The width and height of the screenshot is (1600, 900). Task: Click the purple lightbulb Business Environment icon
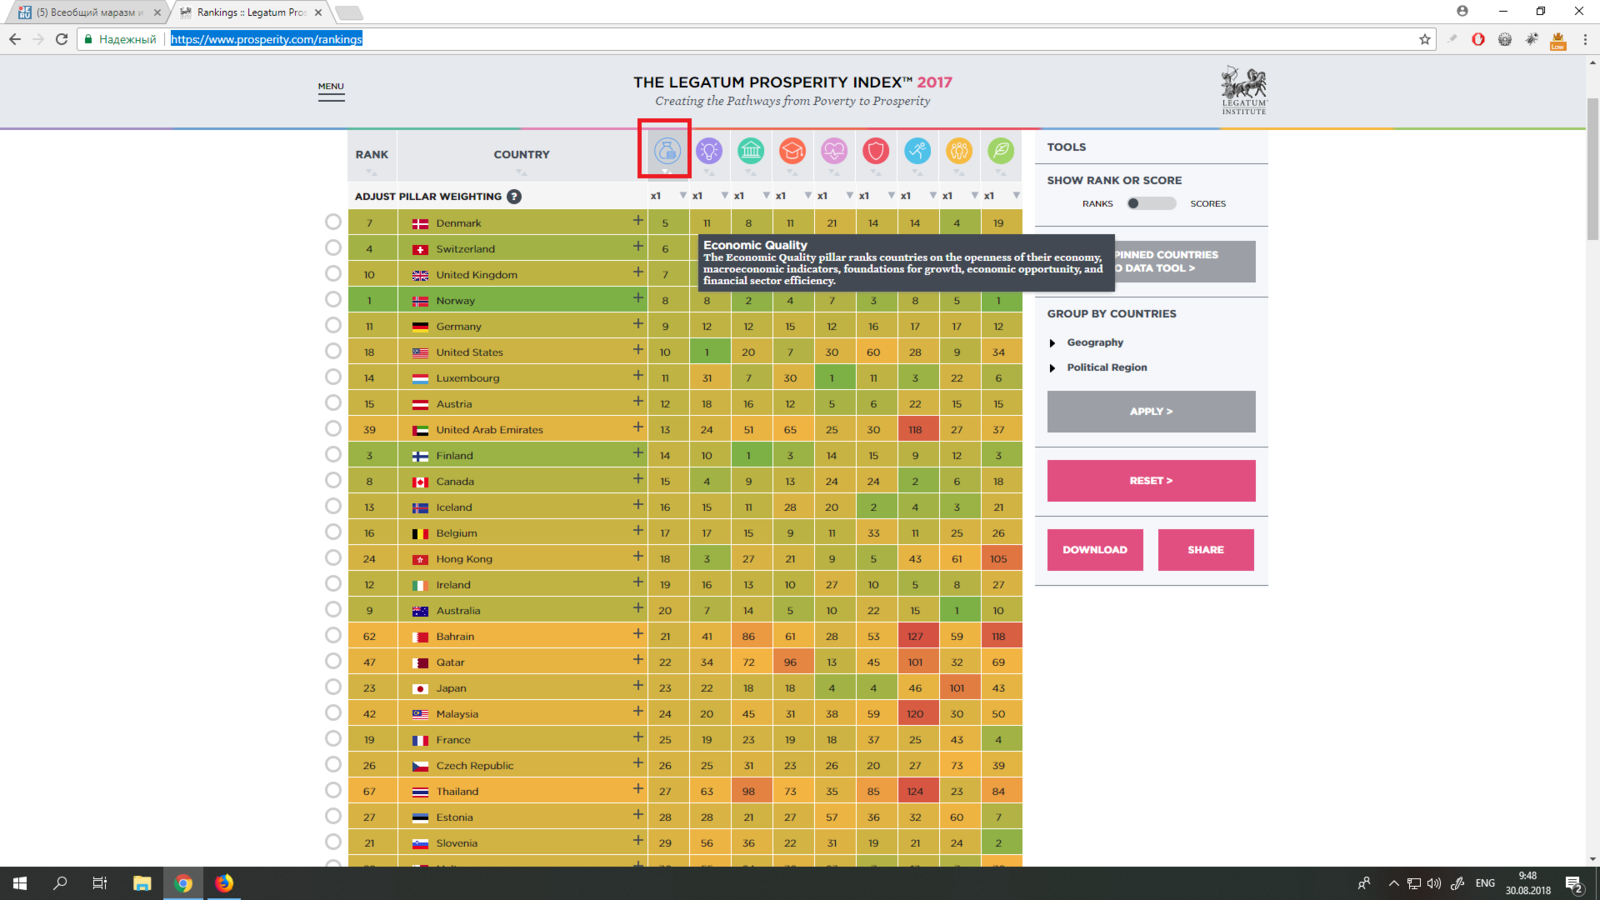(x=709, y=151)
